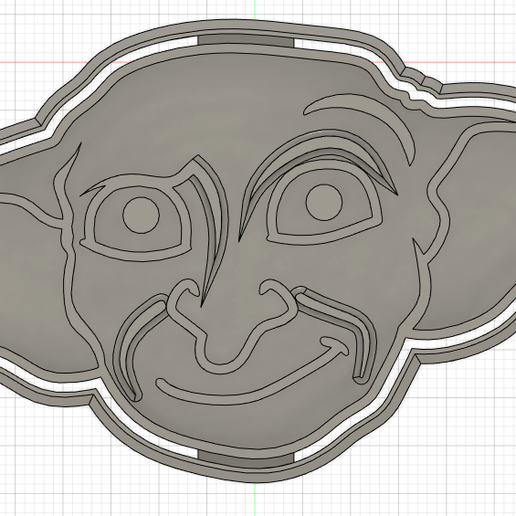The width and height of the screenshot is (516, 516).
Task: Click the top connector bridge joining cutter and stamp
Action: (x=246, y=40)
